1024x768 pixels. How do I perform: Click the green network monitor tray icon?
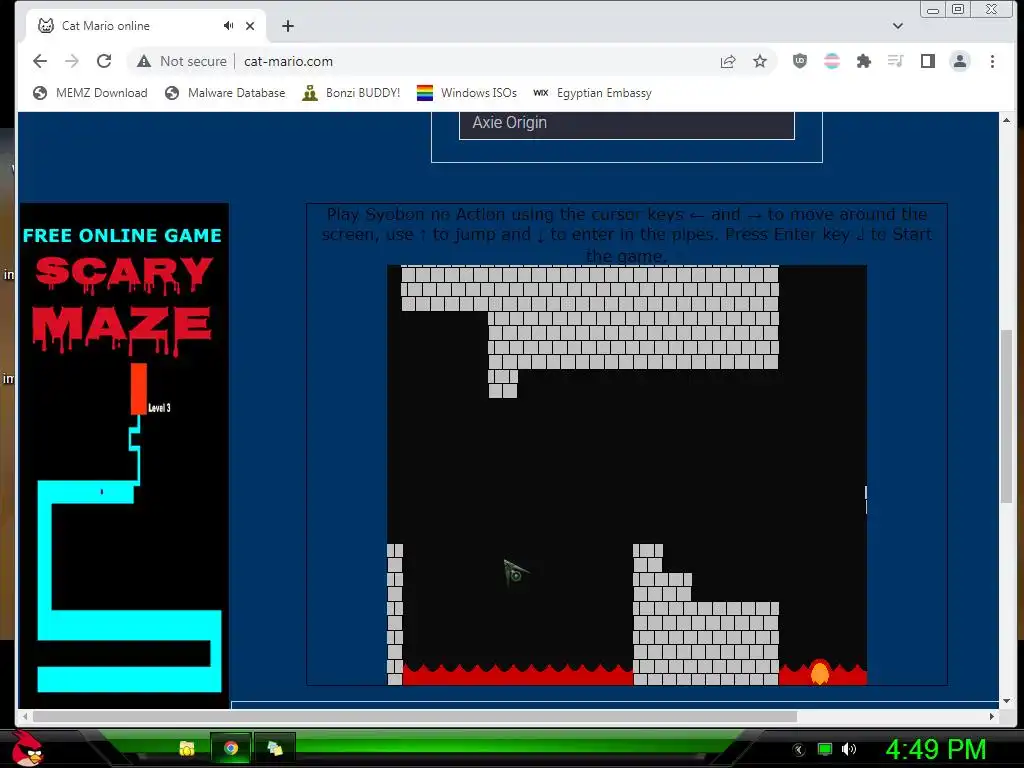(825, 749)
